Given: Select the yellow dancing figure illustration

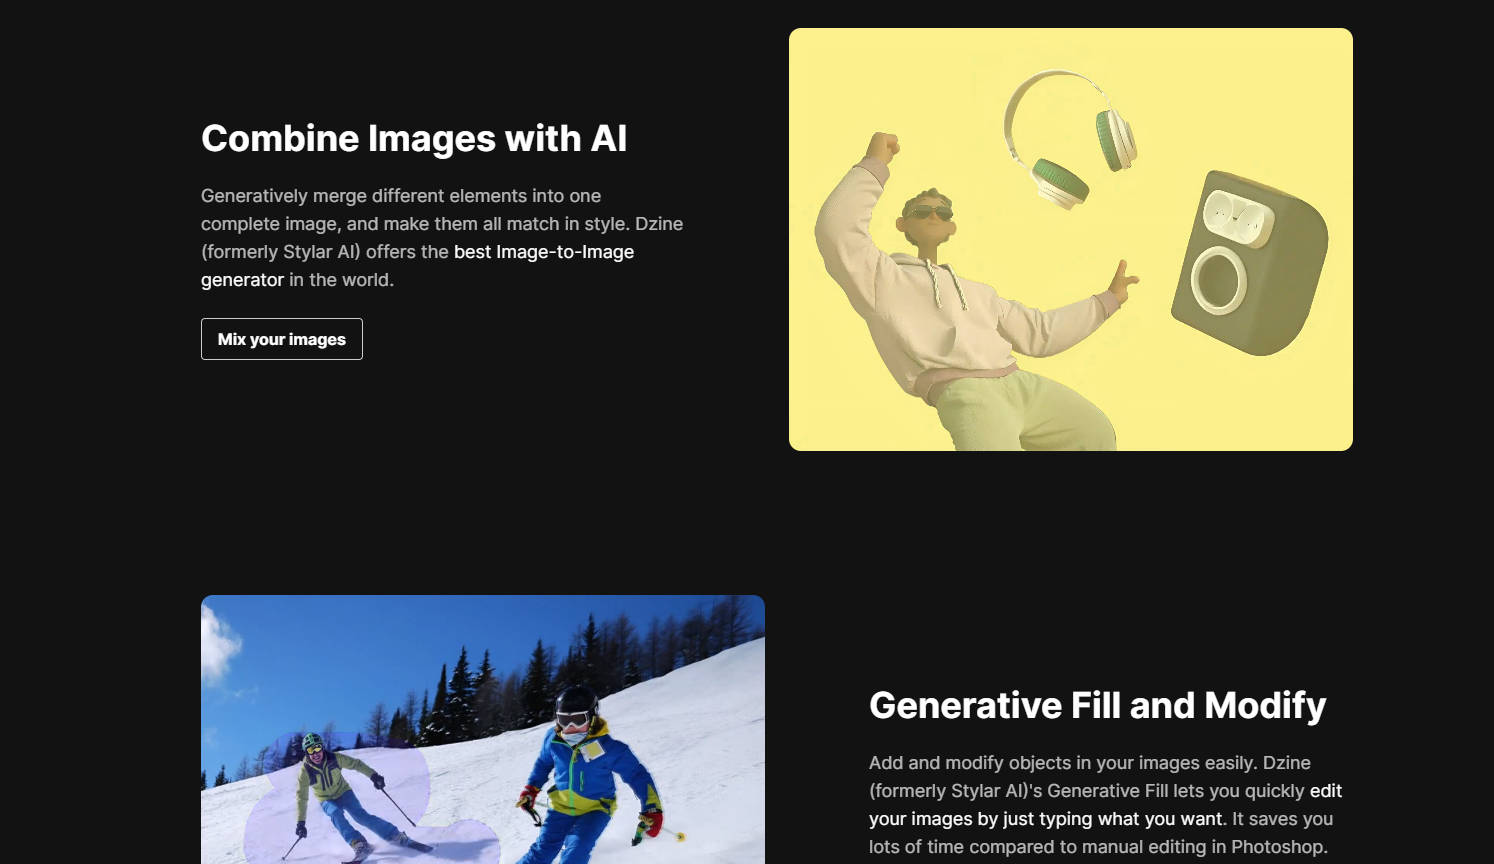Looking at the screenshot, I should (x=1070, y=239).
